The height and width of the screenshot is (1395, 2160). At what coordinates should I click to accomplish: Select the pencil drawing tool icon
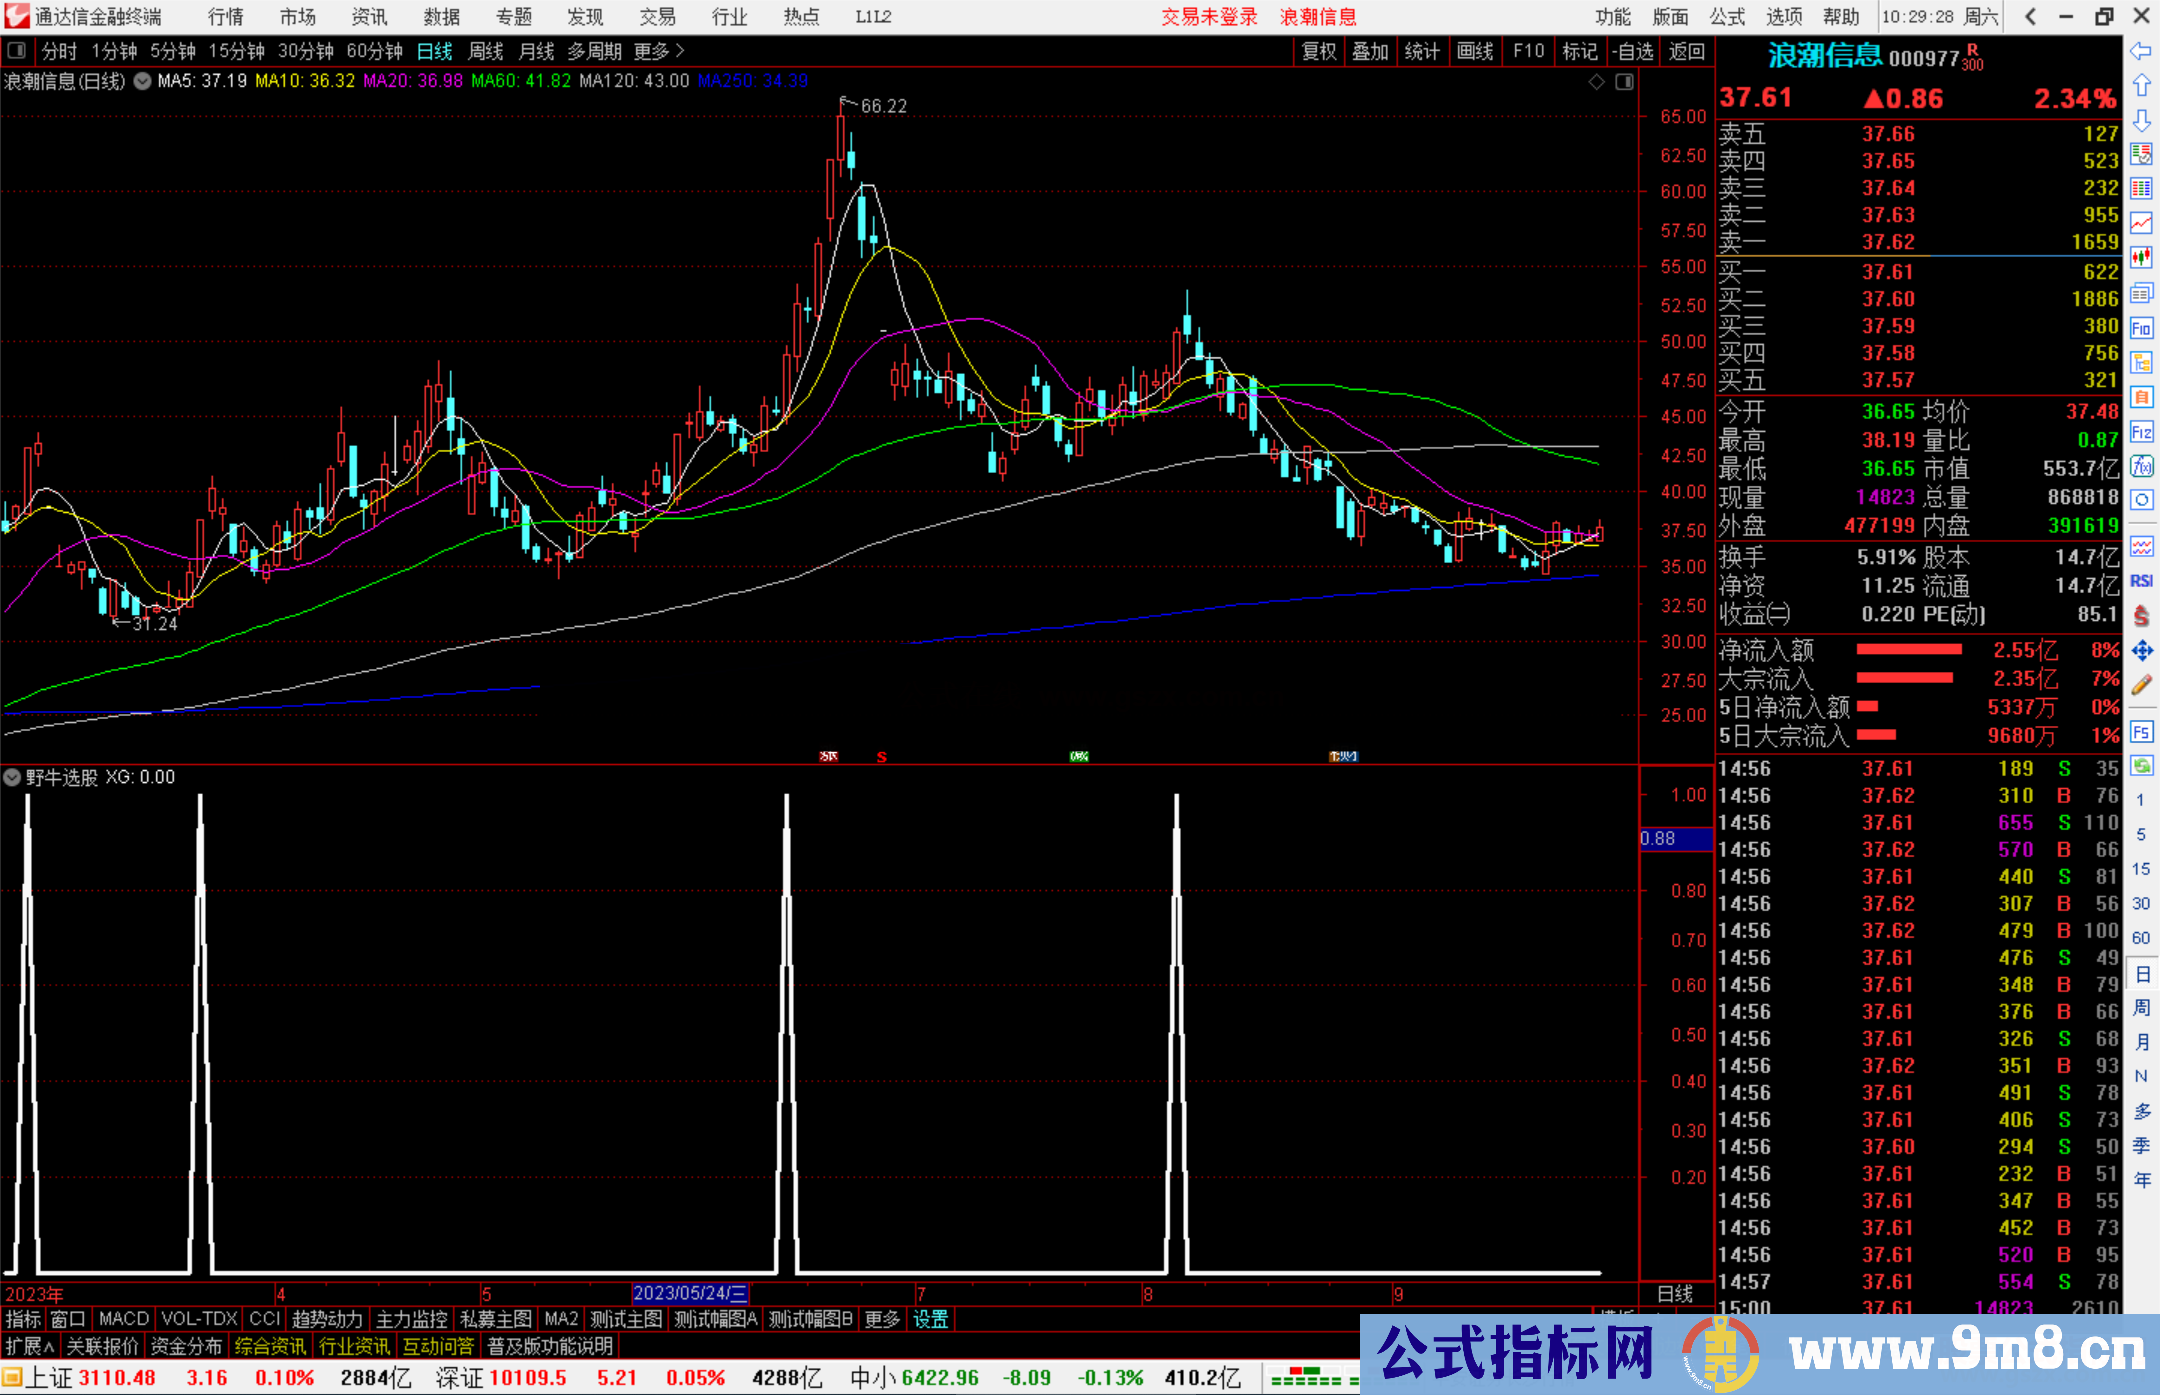tap(2141, 685)
